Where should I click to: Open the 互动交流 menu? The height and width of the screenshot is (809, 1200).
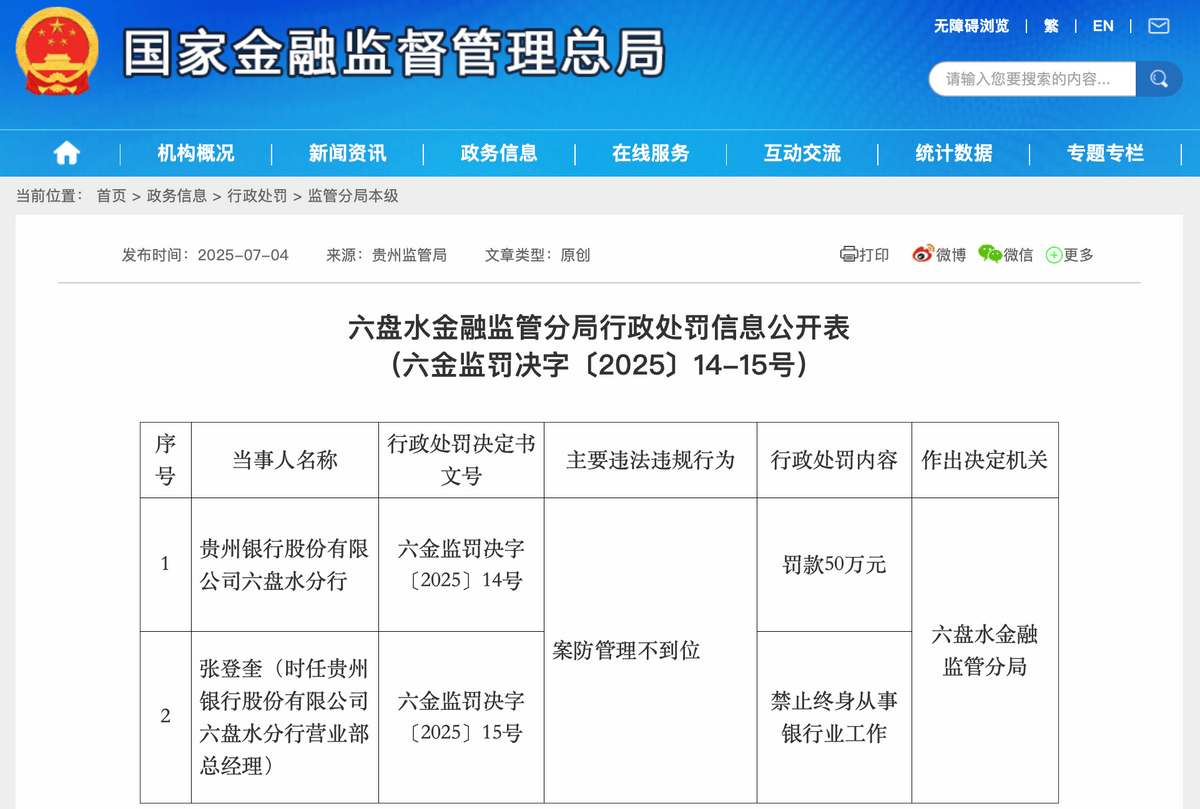tap(803, 153)
